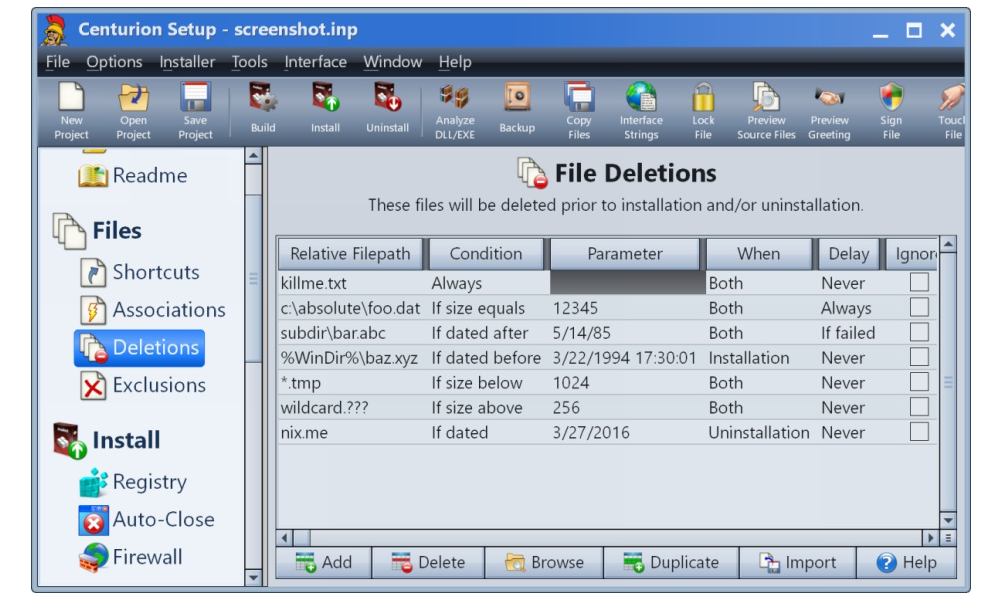Screen dimensions: 1000x600
Task: Click the Add button below the table
Action: [323, 563]
